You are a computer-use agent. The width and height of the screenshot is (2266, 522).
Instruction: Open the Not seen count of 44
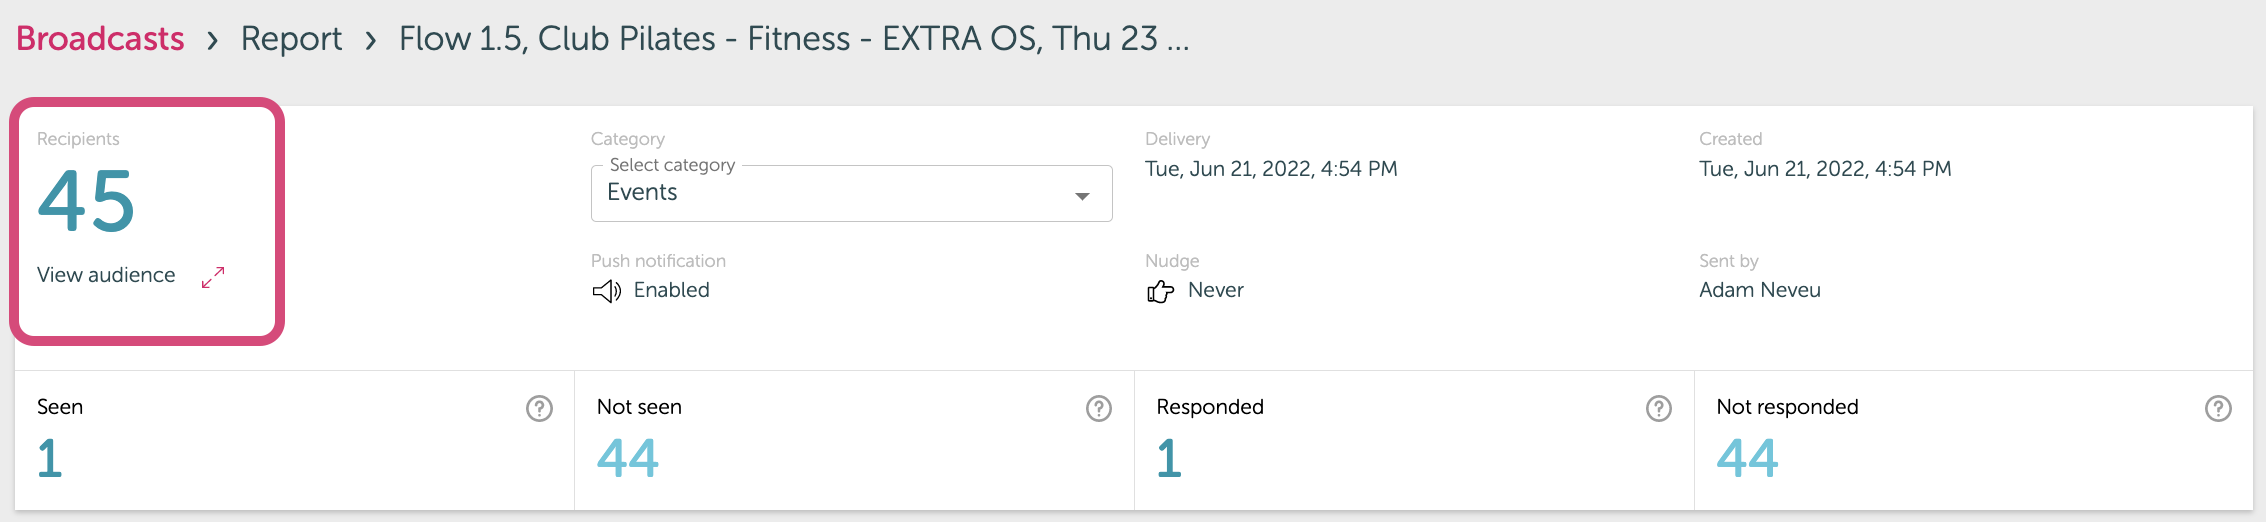coord(628,458)
